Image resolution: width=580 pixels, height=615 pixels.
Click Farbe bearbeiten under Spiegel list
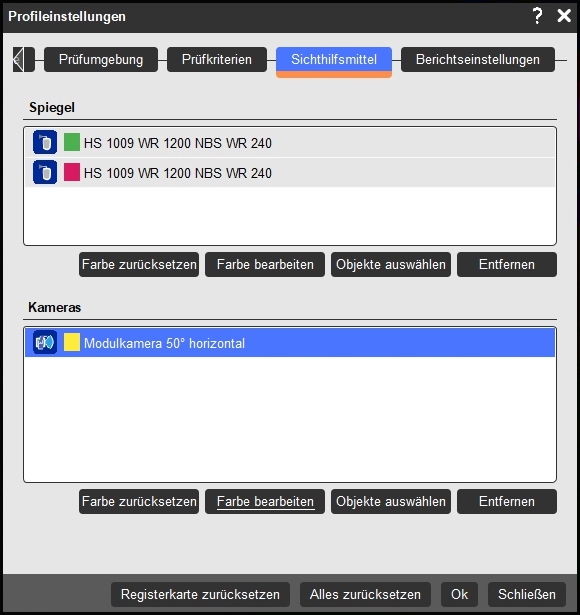(x=265, y=264)
